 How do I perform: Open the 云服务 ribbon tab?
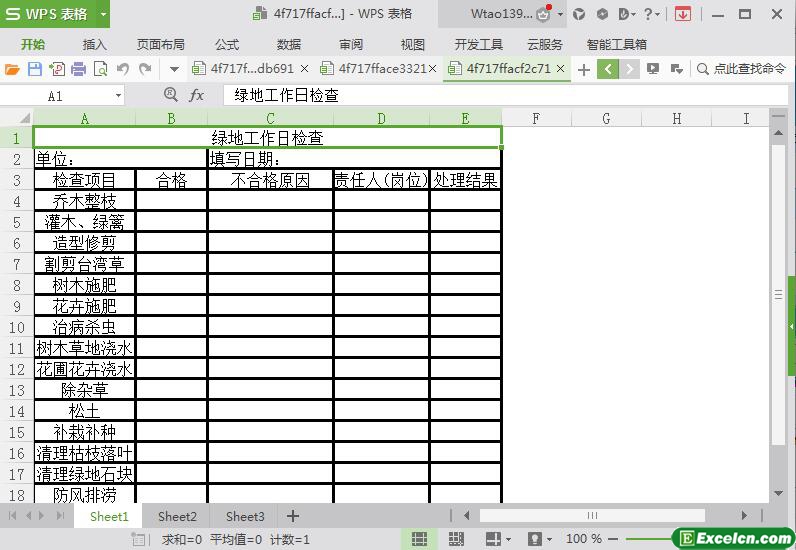(545, 45)
